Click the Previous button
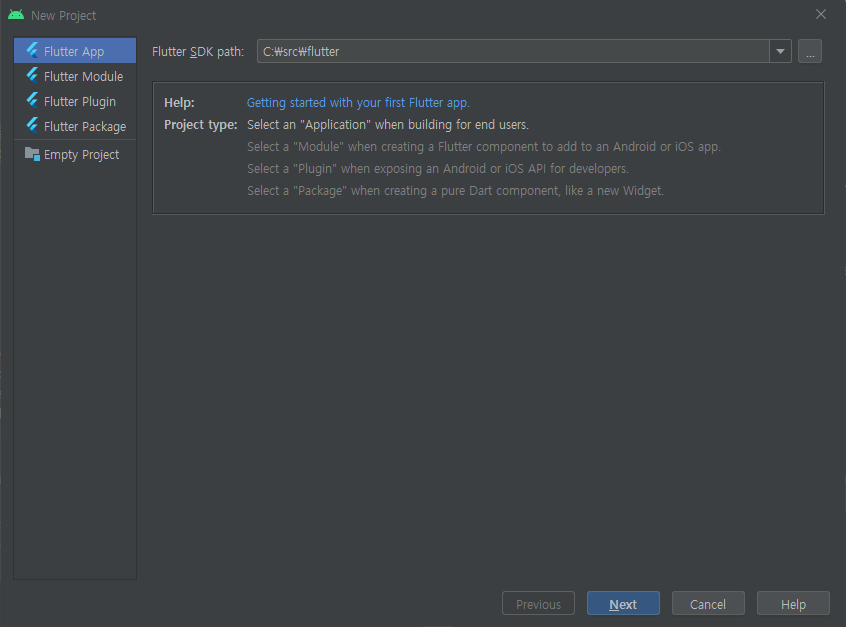The height and width of the screenshot is (627, 846). 538,604
